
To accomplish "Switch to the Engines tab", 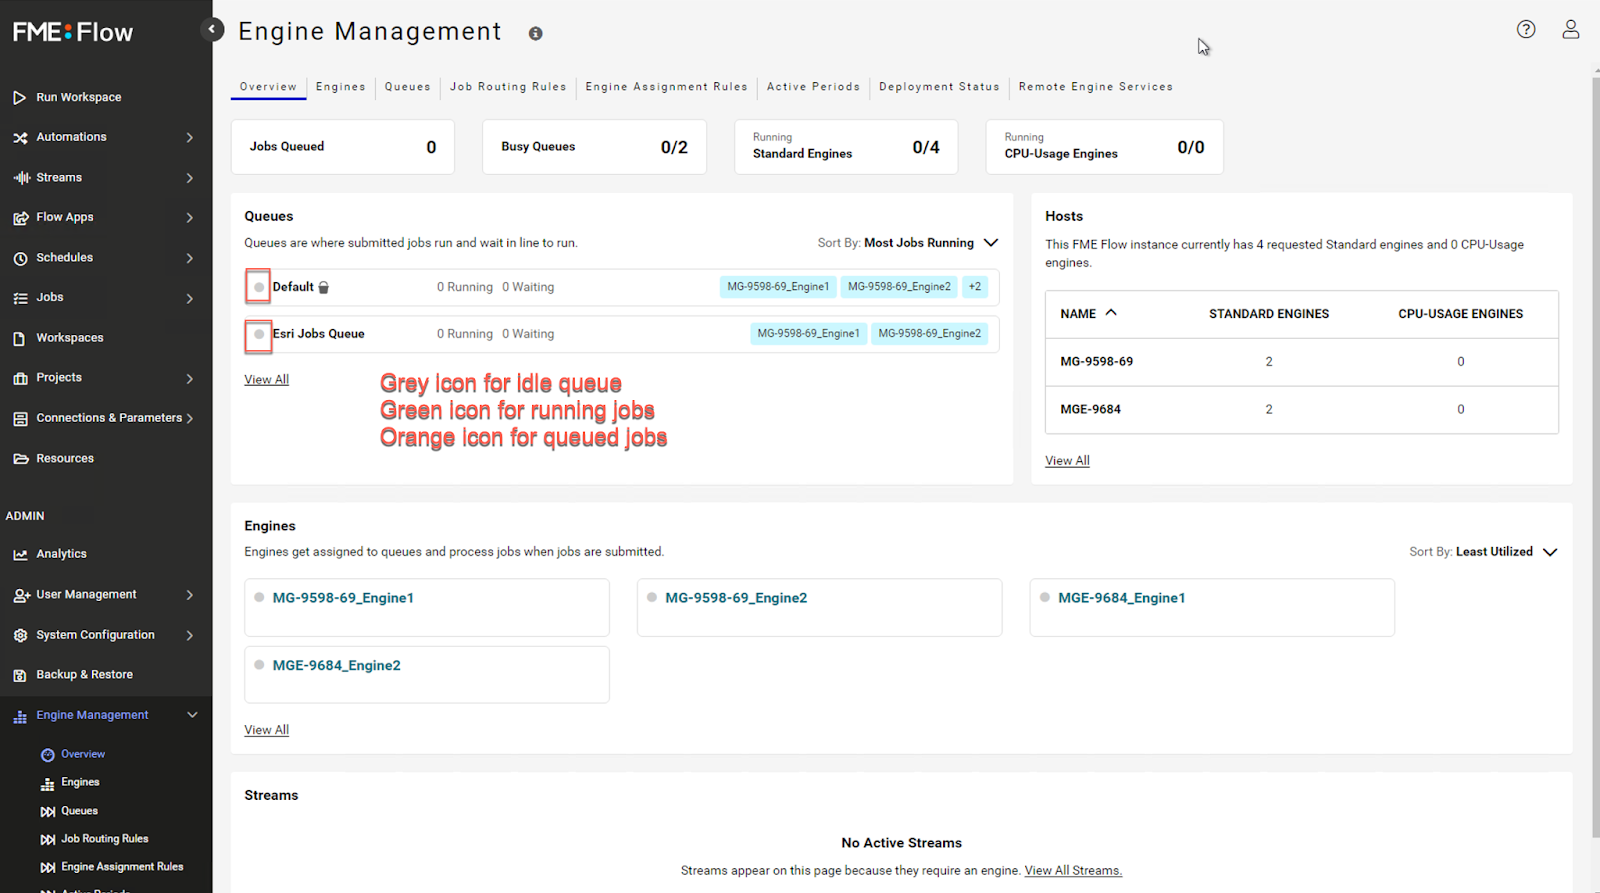I will [x=341, y=87].
